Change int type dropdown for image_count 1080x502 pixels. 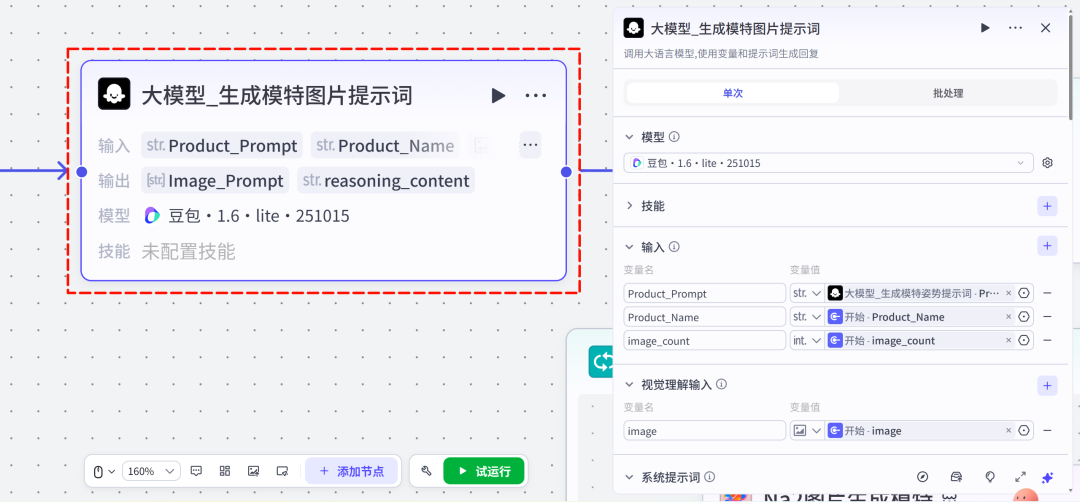[807, 340]
